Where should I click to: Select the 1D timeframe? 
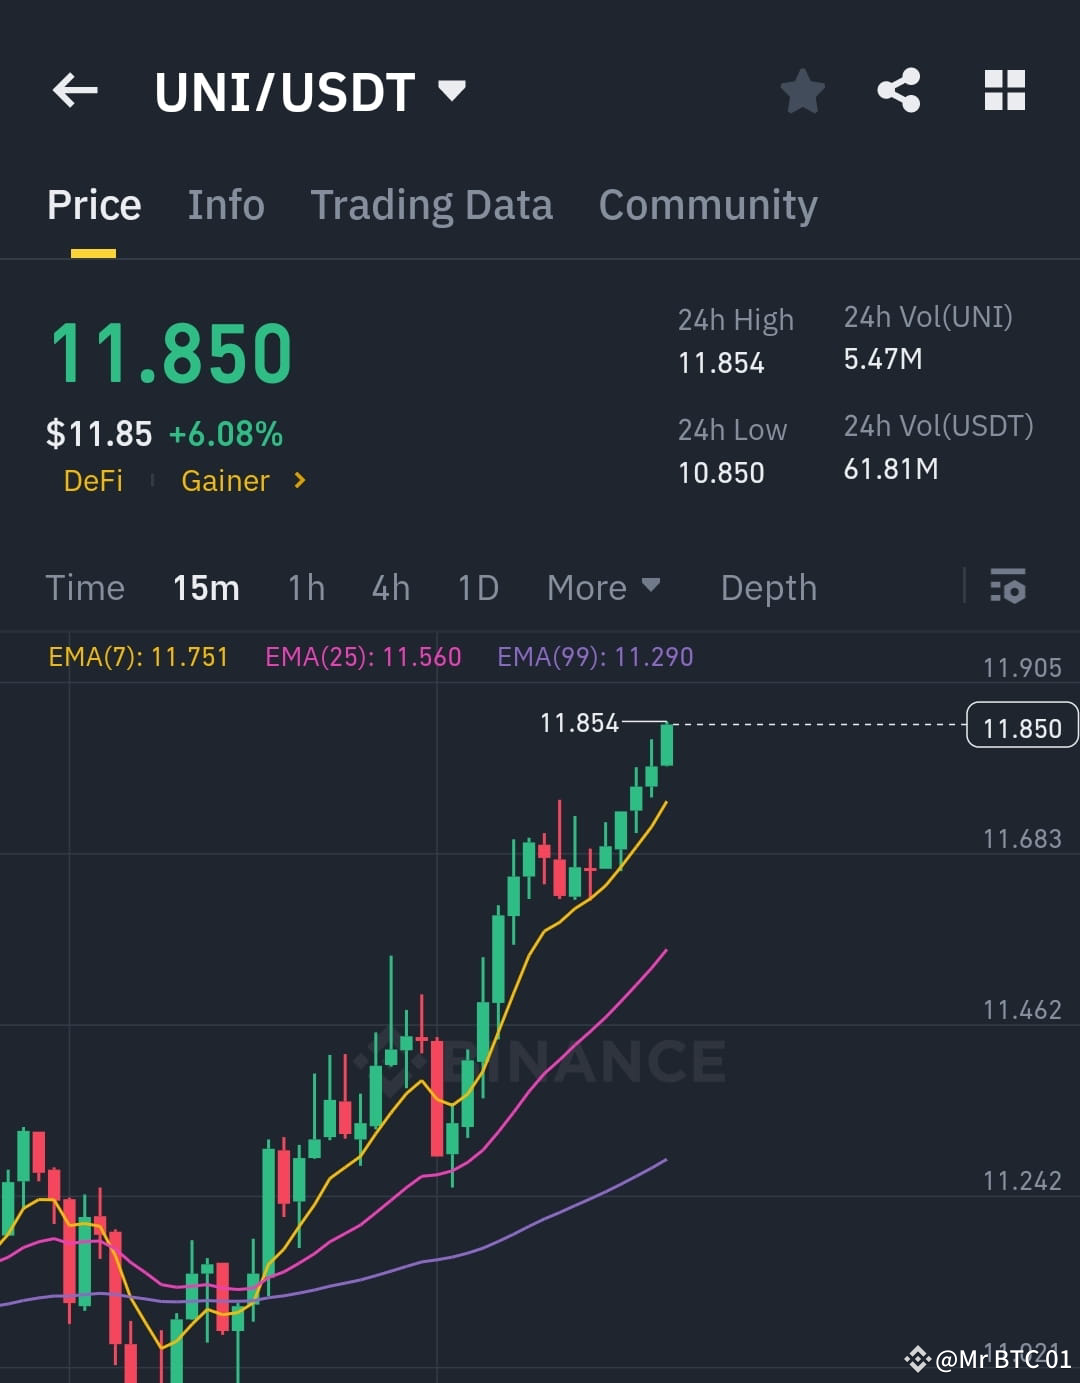coord(477,588)
